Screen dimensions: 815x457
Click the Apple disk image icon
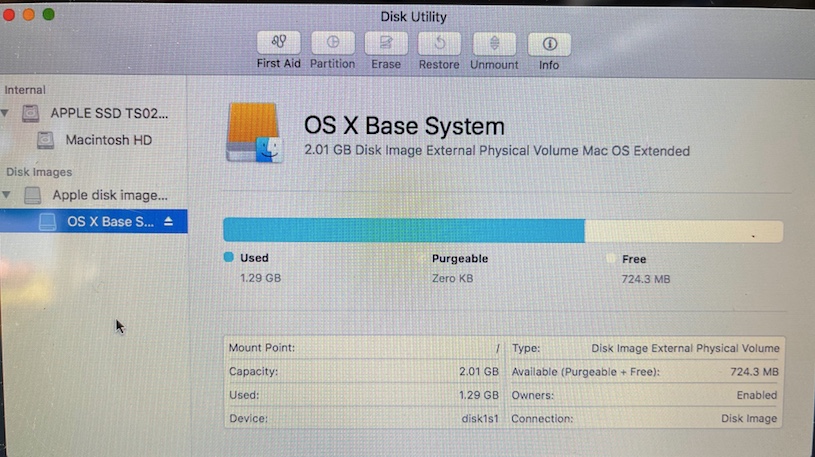(32, 195)
